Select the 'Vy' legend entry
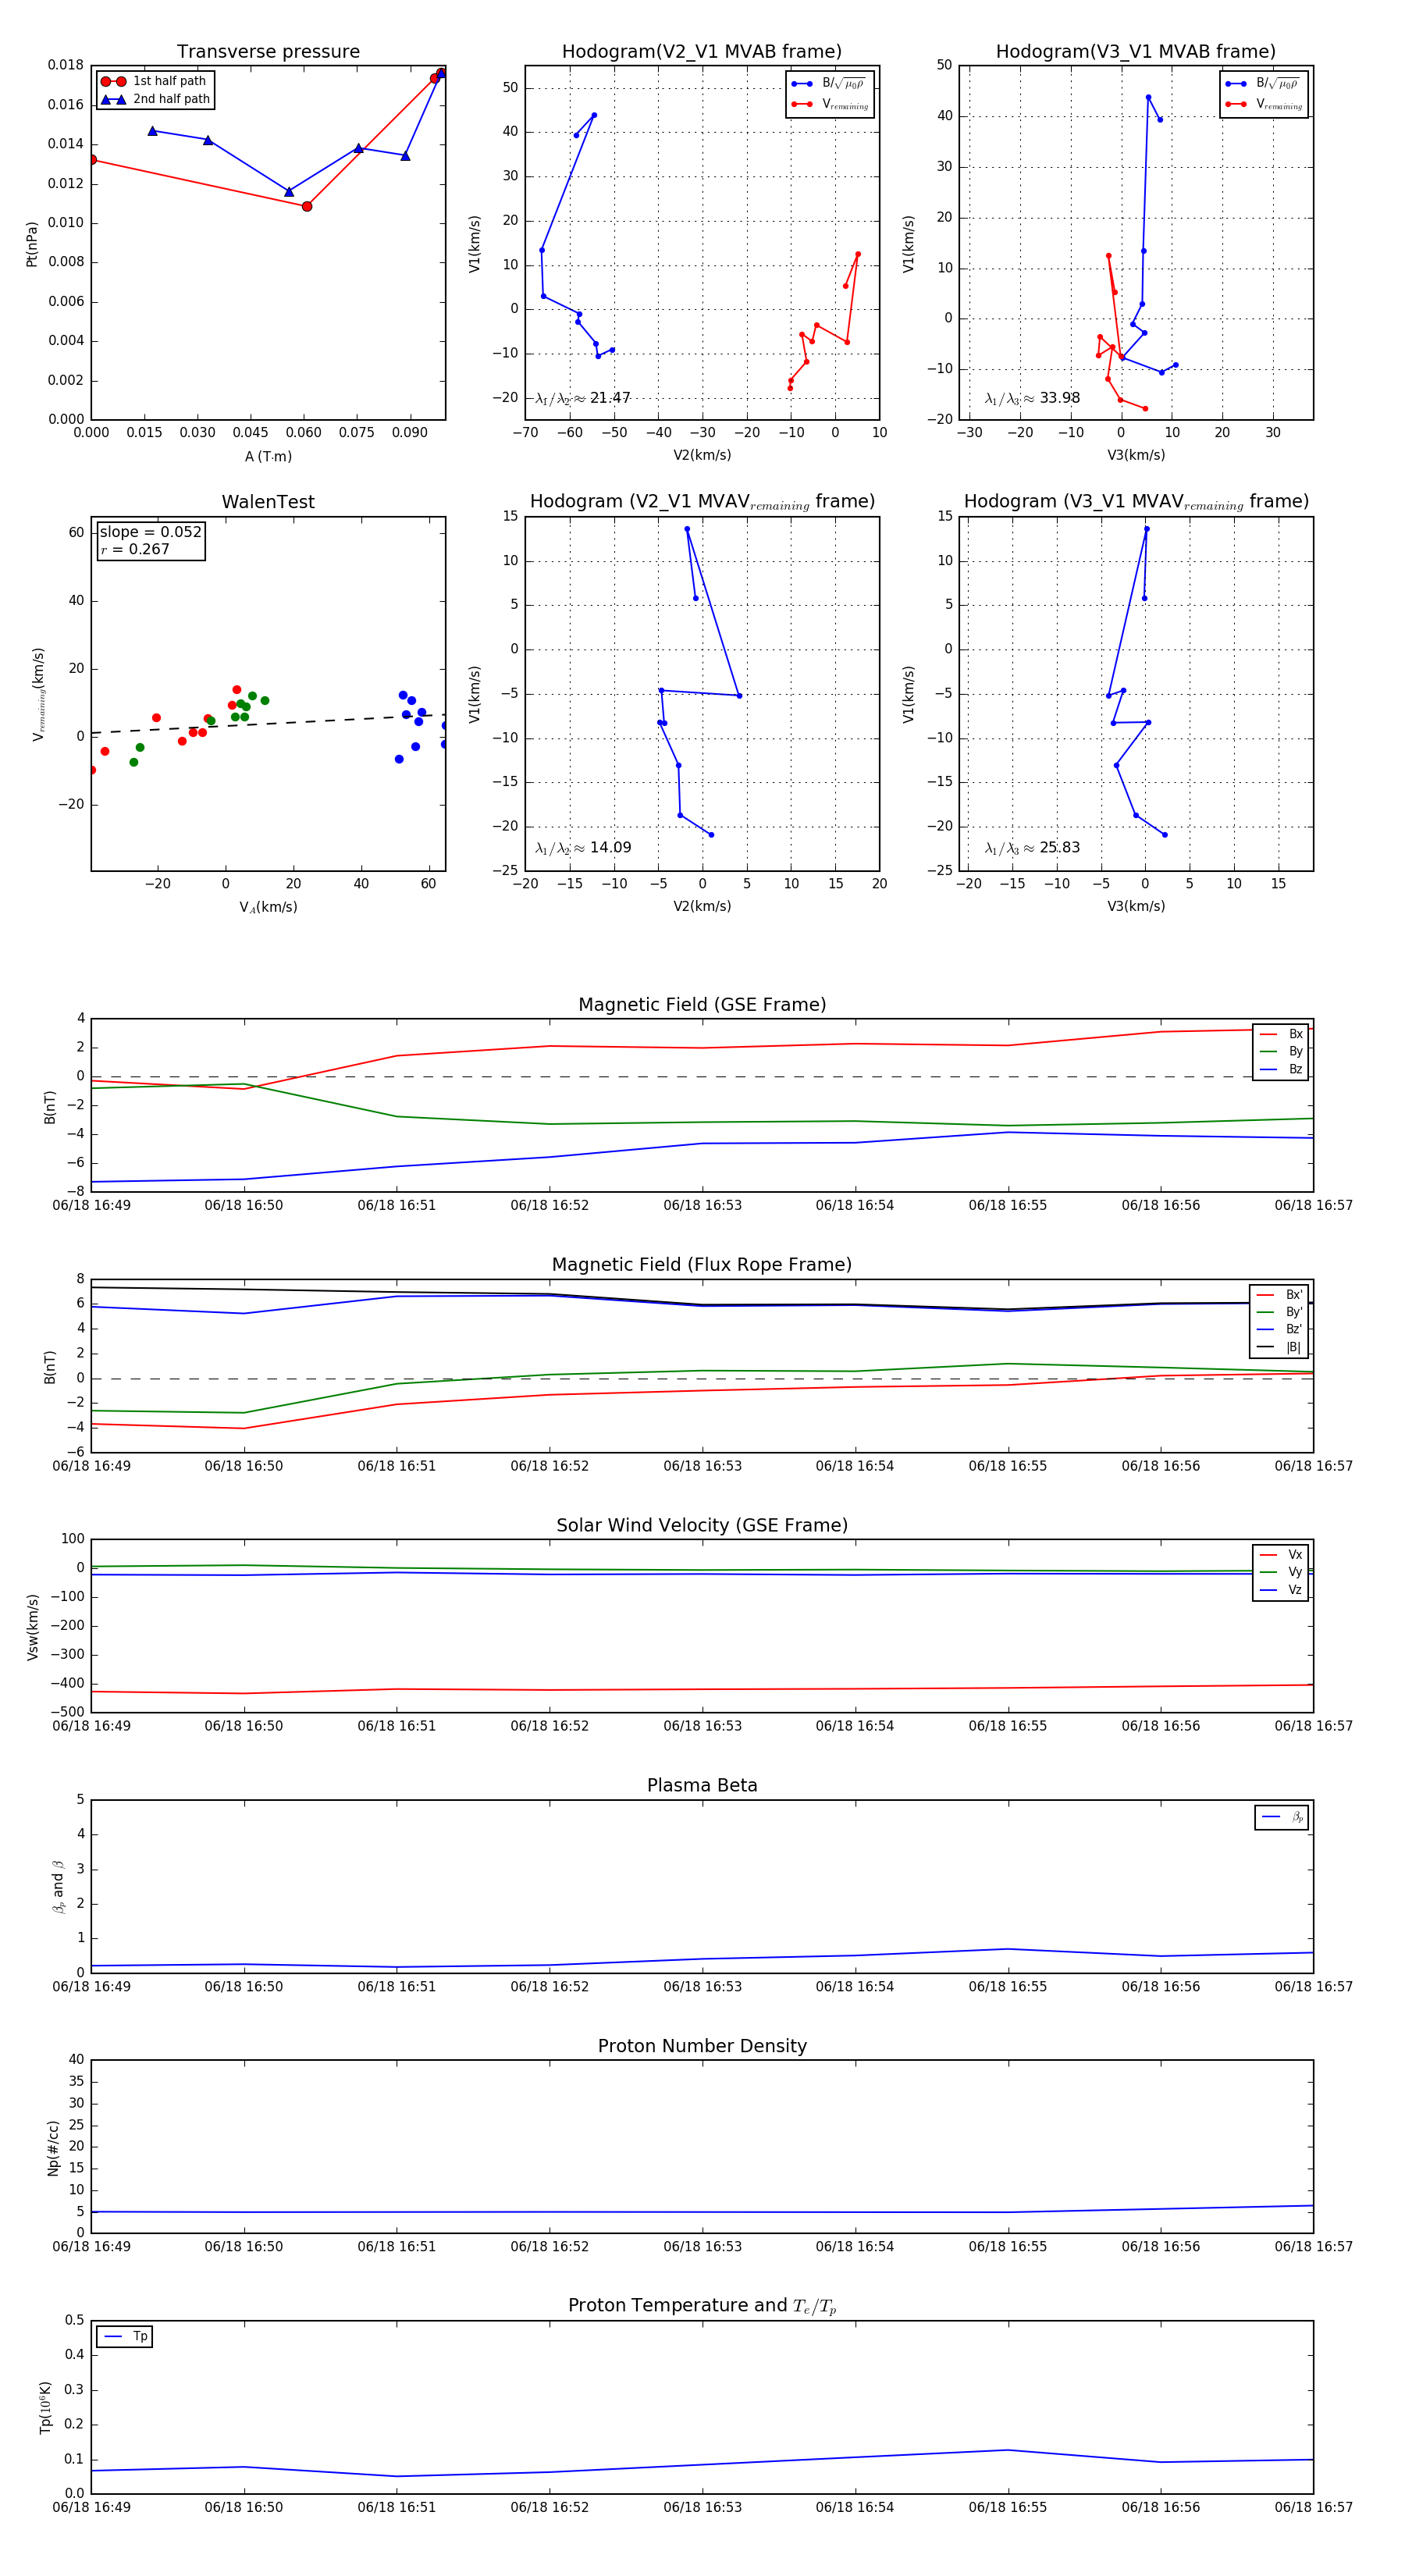 click(x=1281, y=1572)
